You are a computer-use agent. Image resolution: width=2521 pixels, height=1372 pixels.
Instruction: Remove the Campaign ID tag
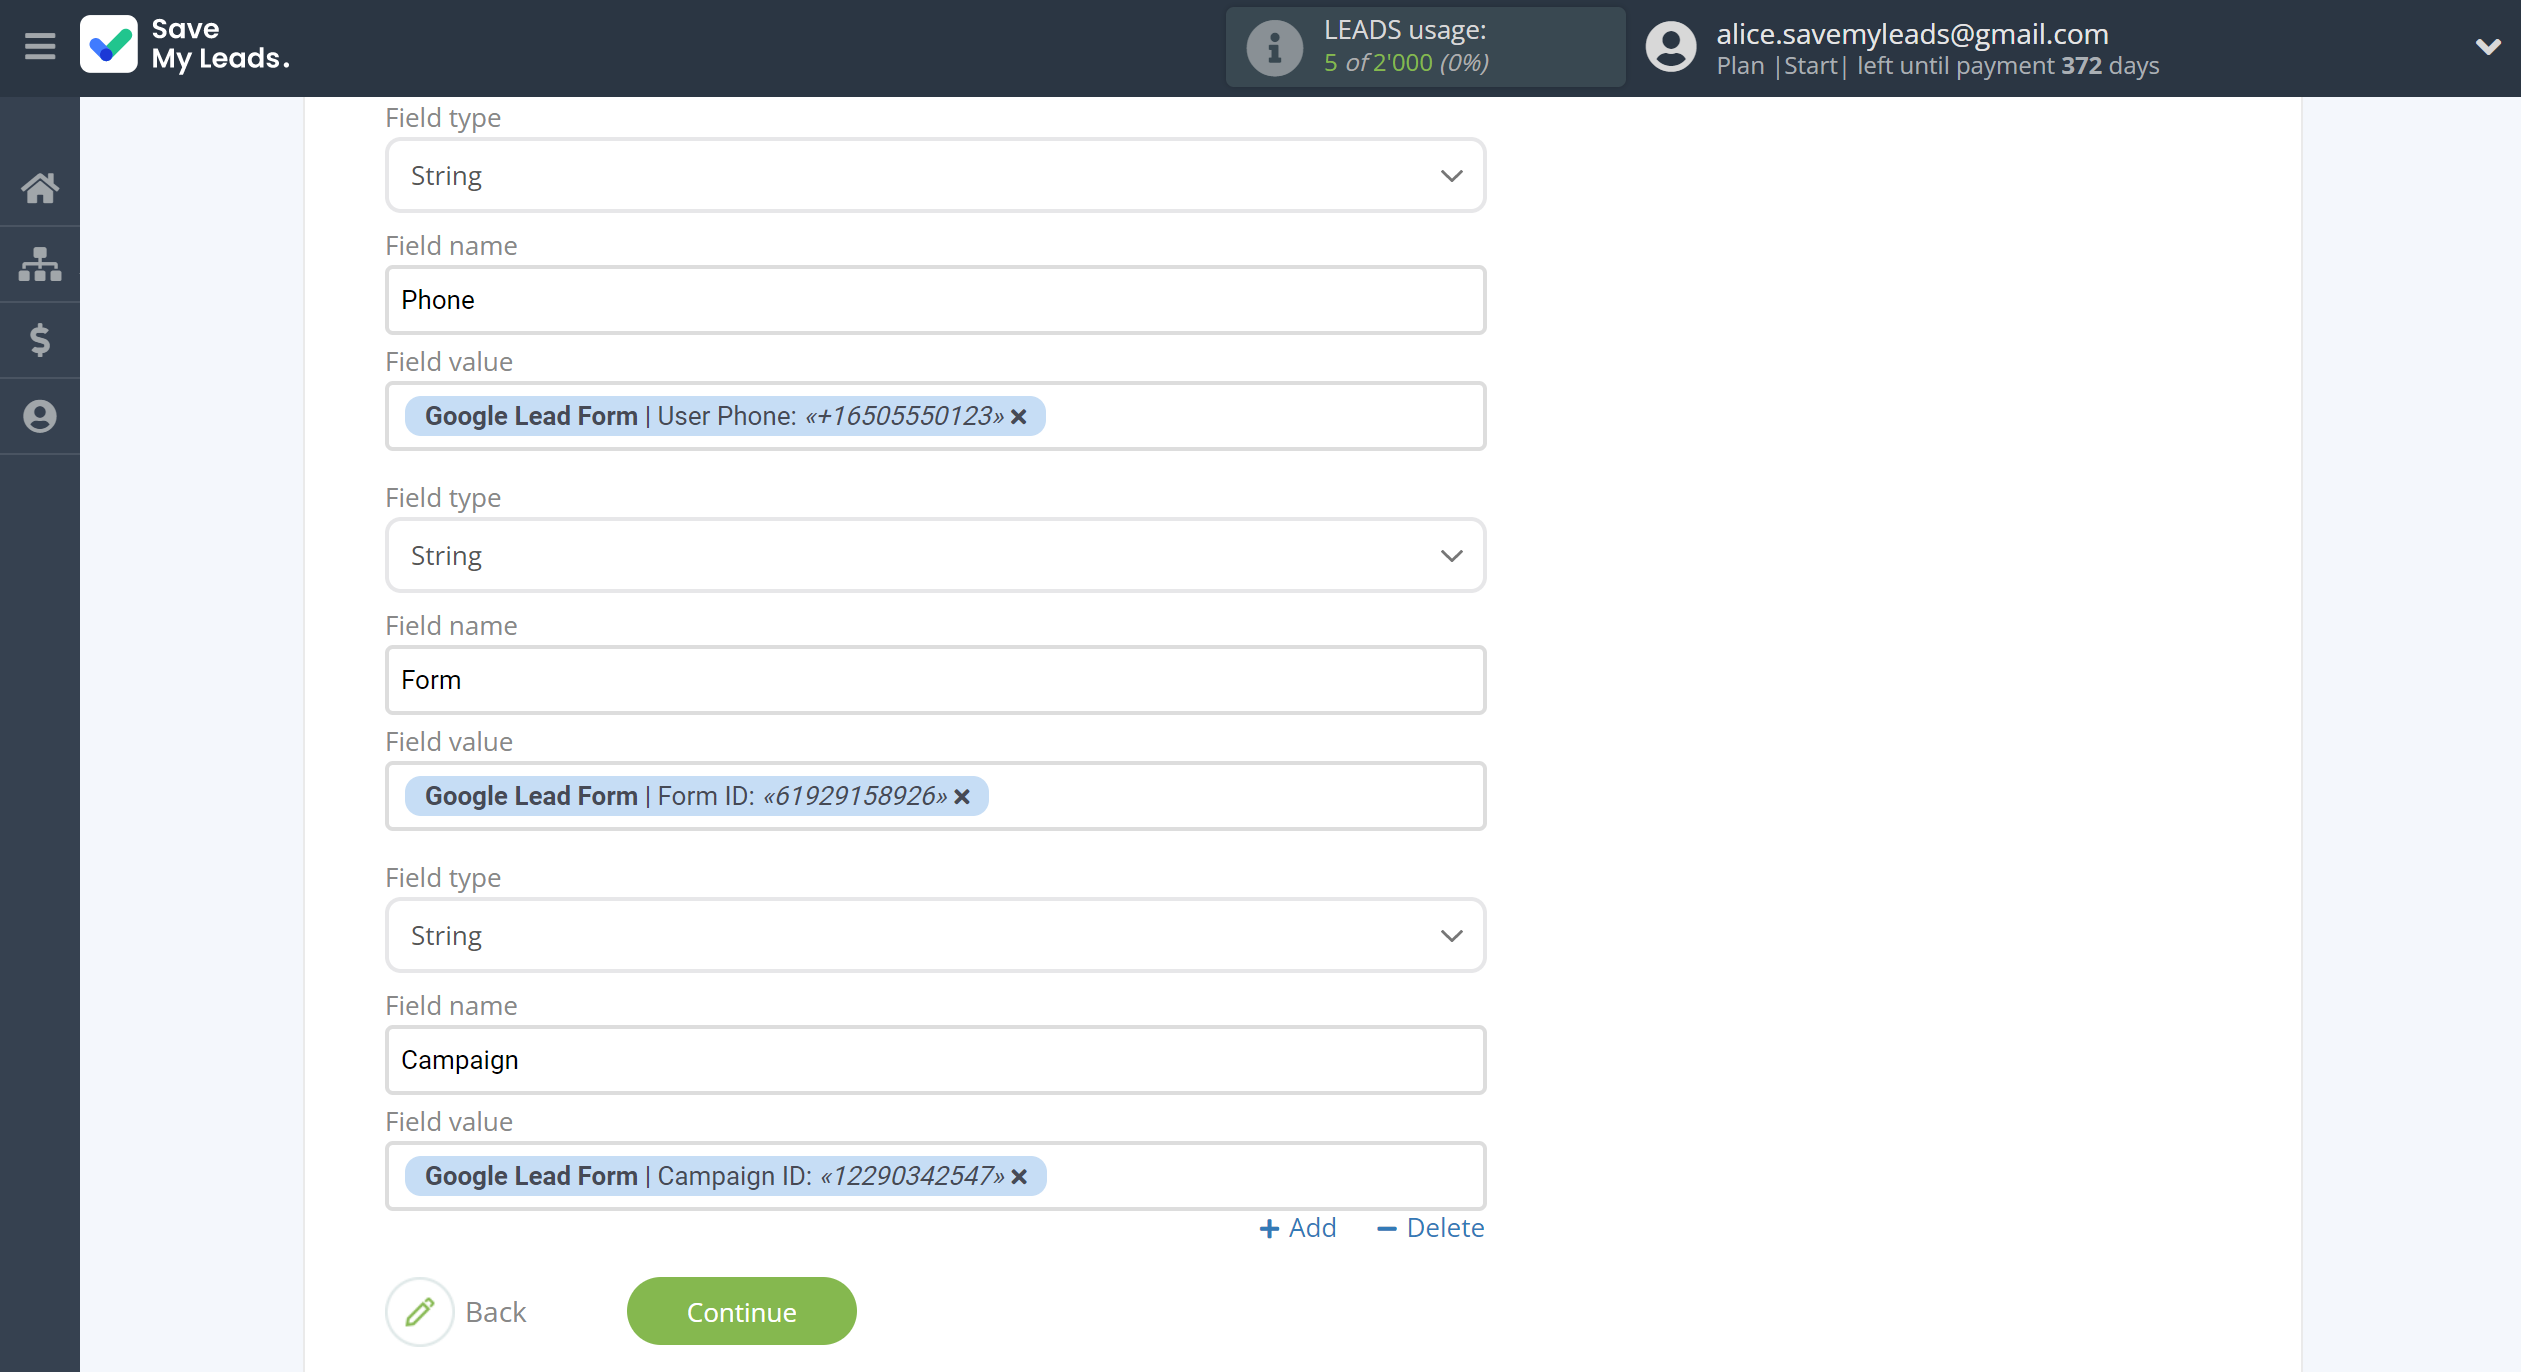point(1019,1177)
